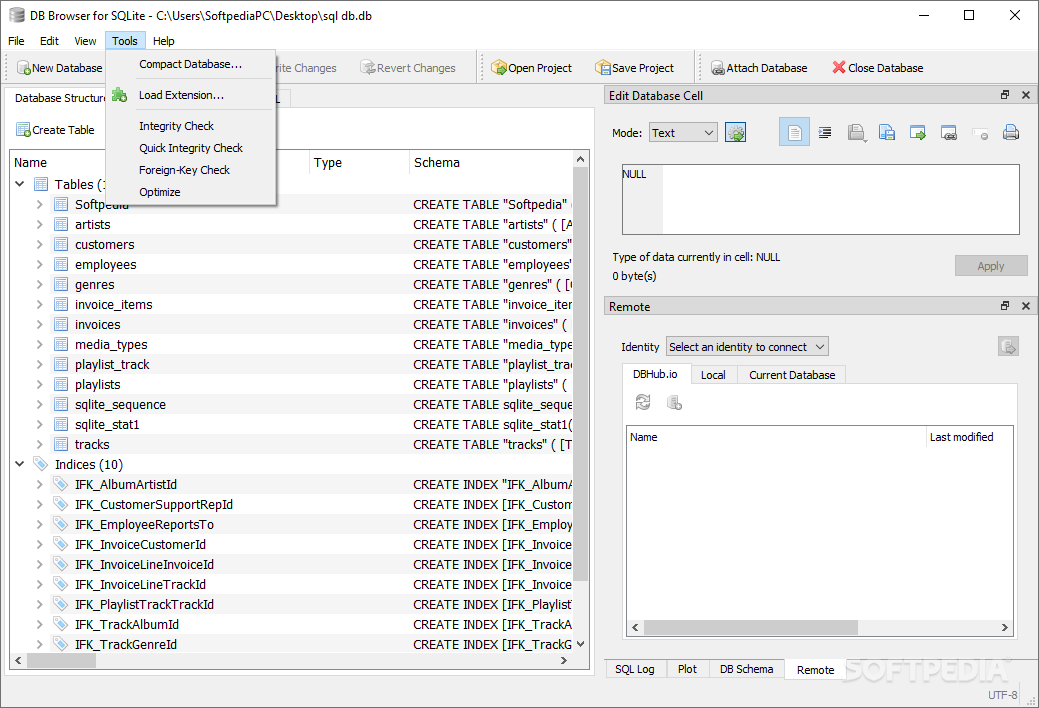The height and width of the screenshot is (708, 1039).
Task: Click the Revert Changes icon
Action: [368, 68]
